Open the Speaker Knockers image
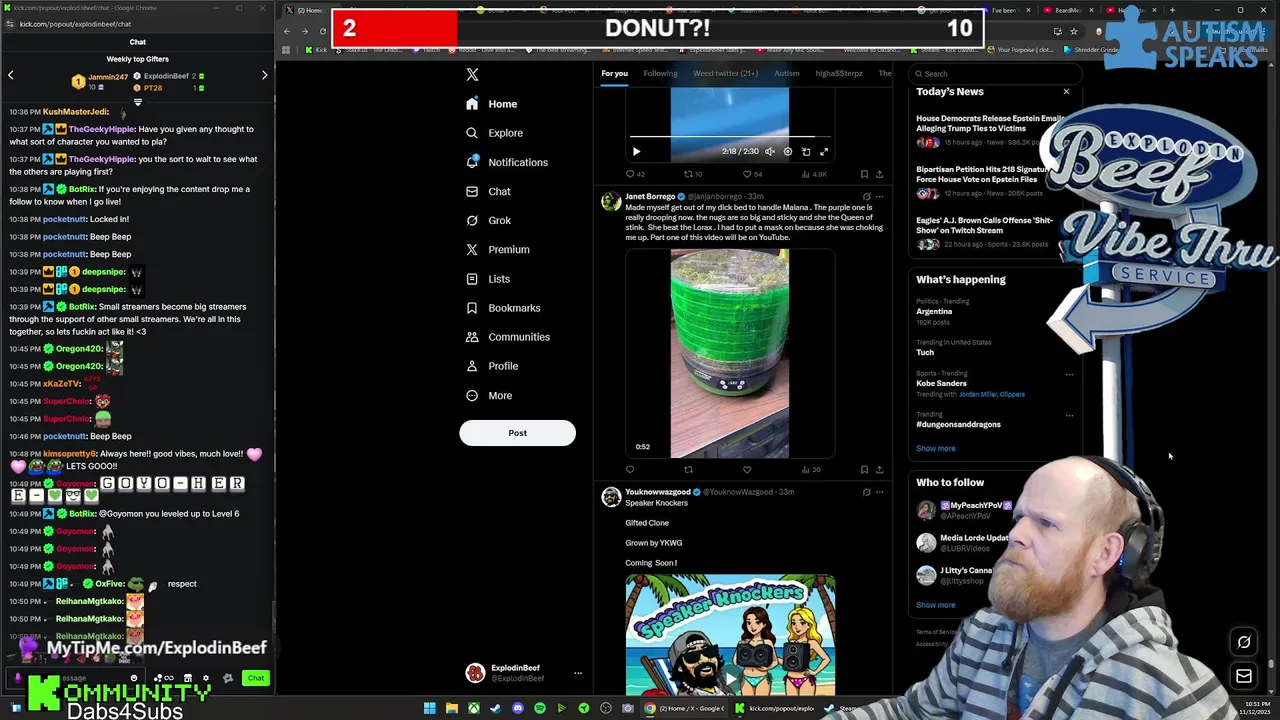The image size is (1280, 720). coord(730,635)
